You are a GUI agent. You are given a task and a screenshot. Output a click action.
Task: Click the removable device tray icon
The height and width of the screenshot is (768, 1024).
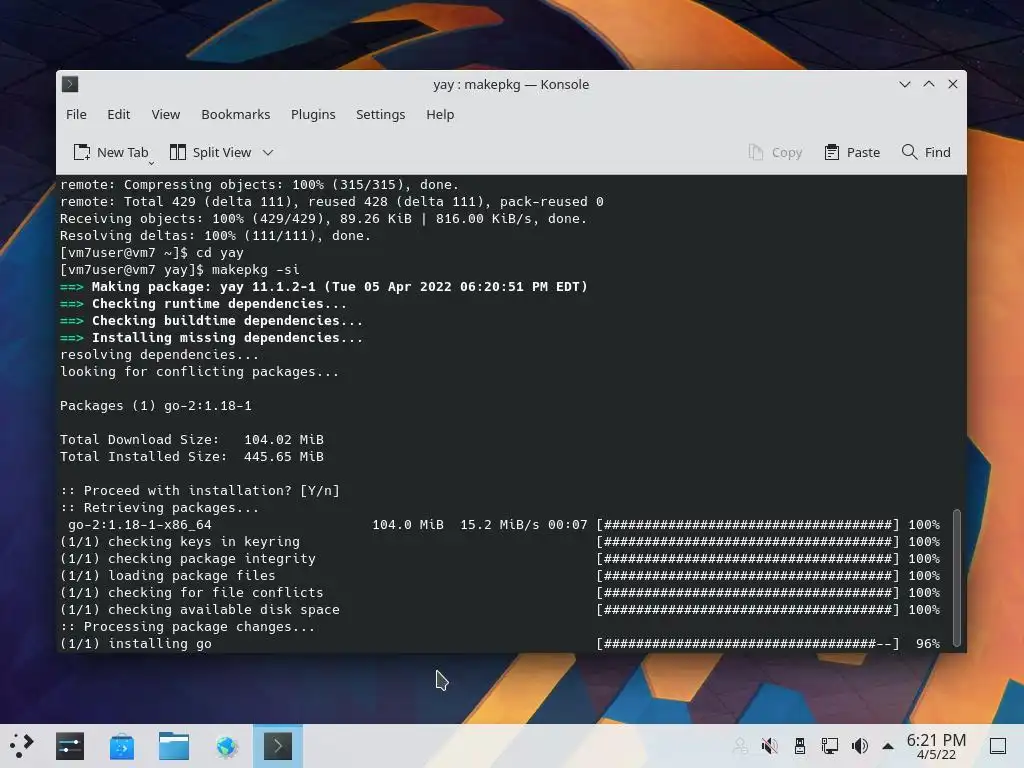(x=799, y=746)
